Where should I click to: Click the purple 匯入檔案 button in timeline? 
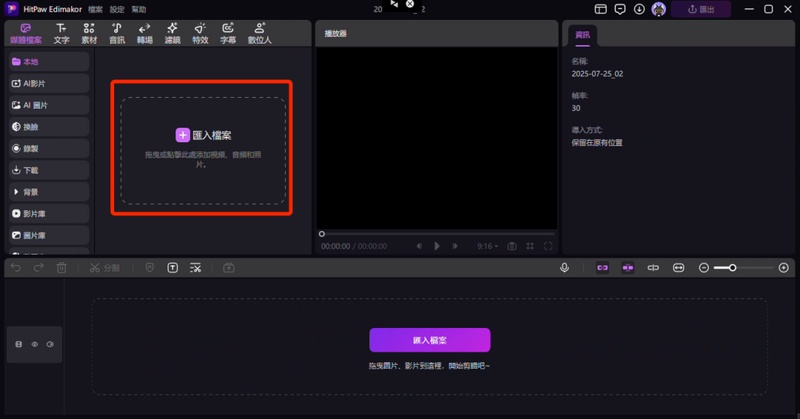(429, 340)
